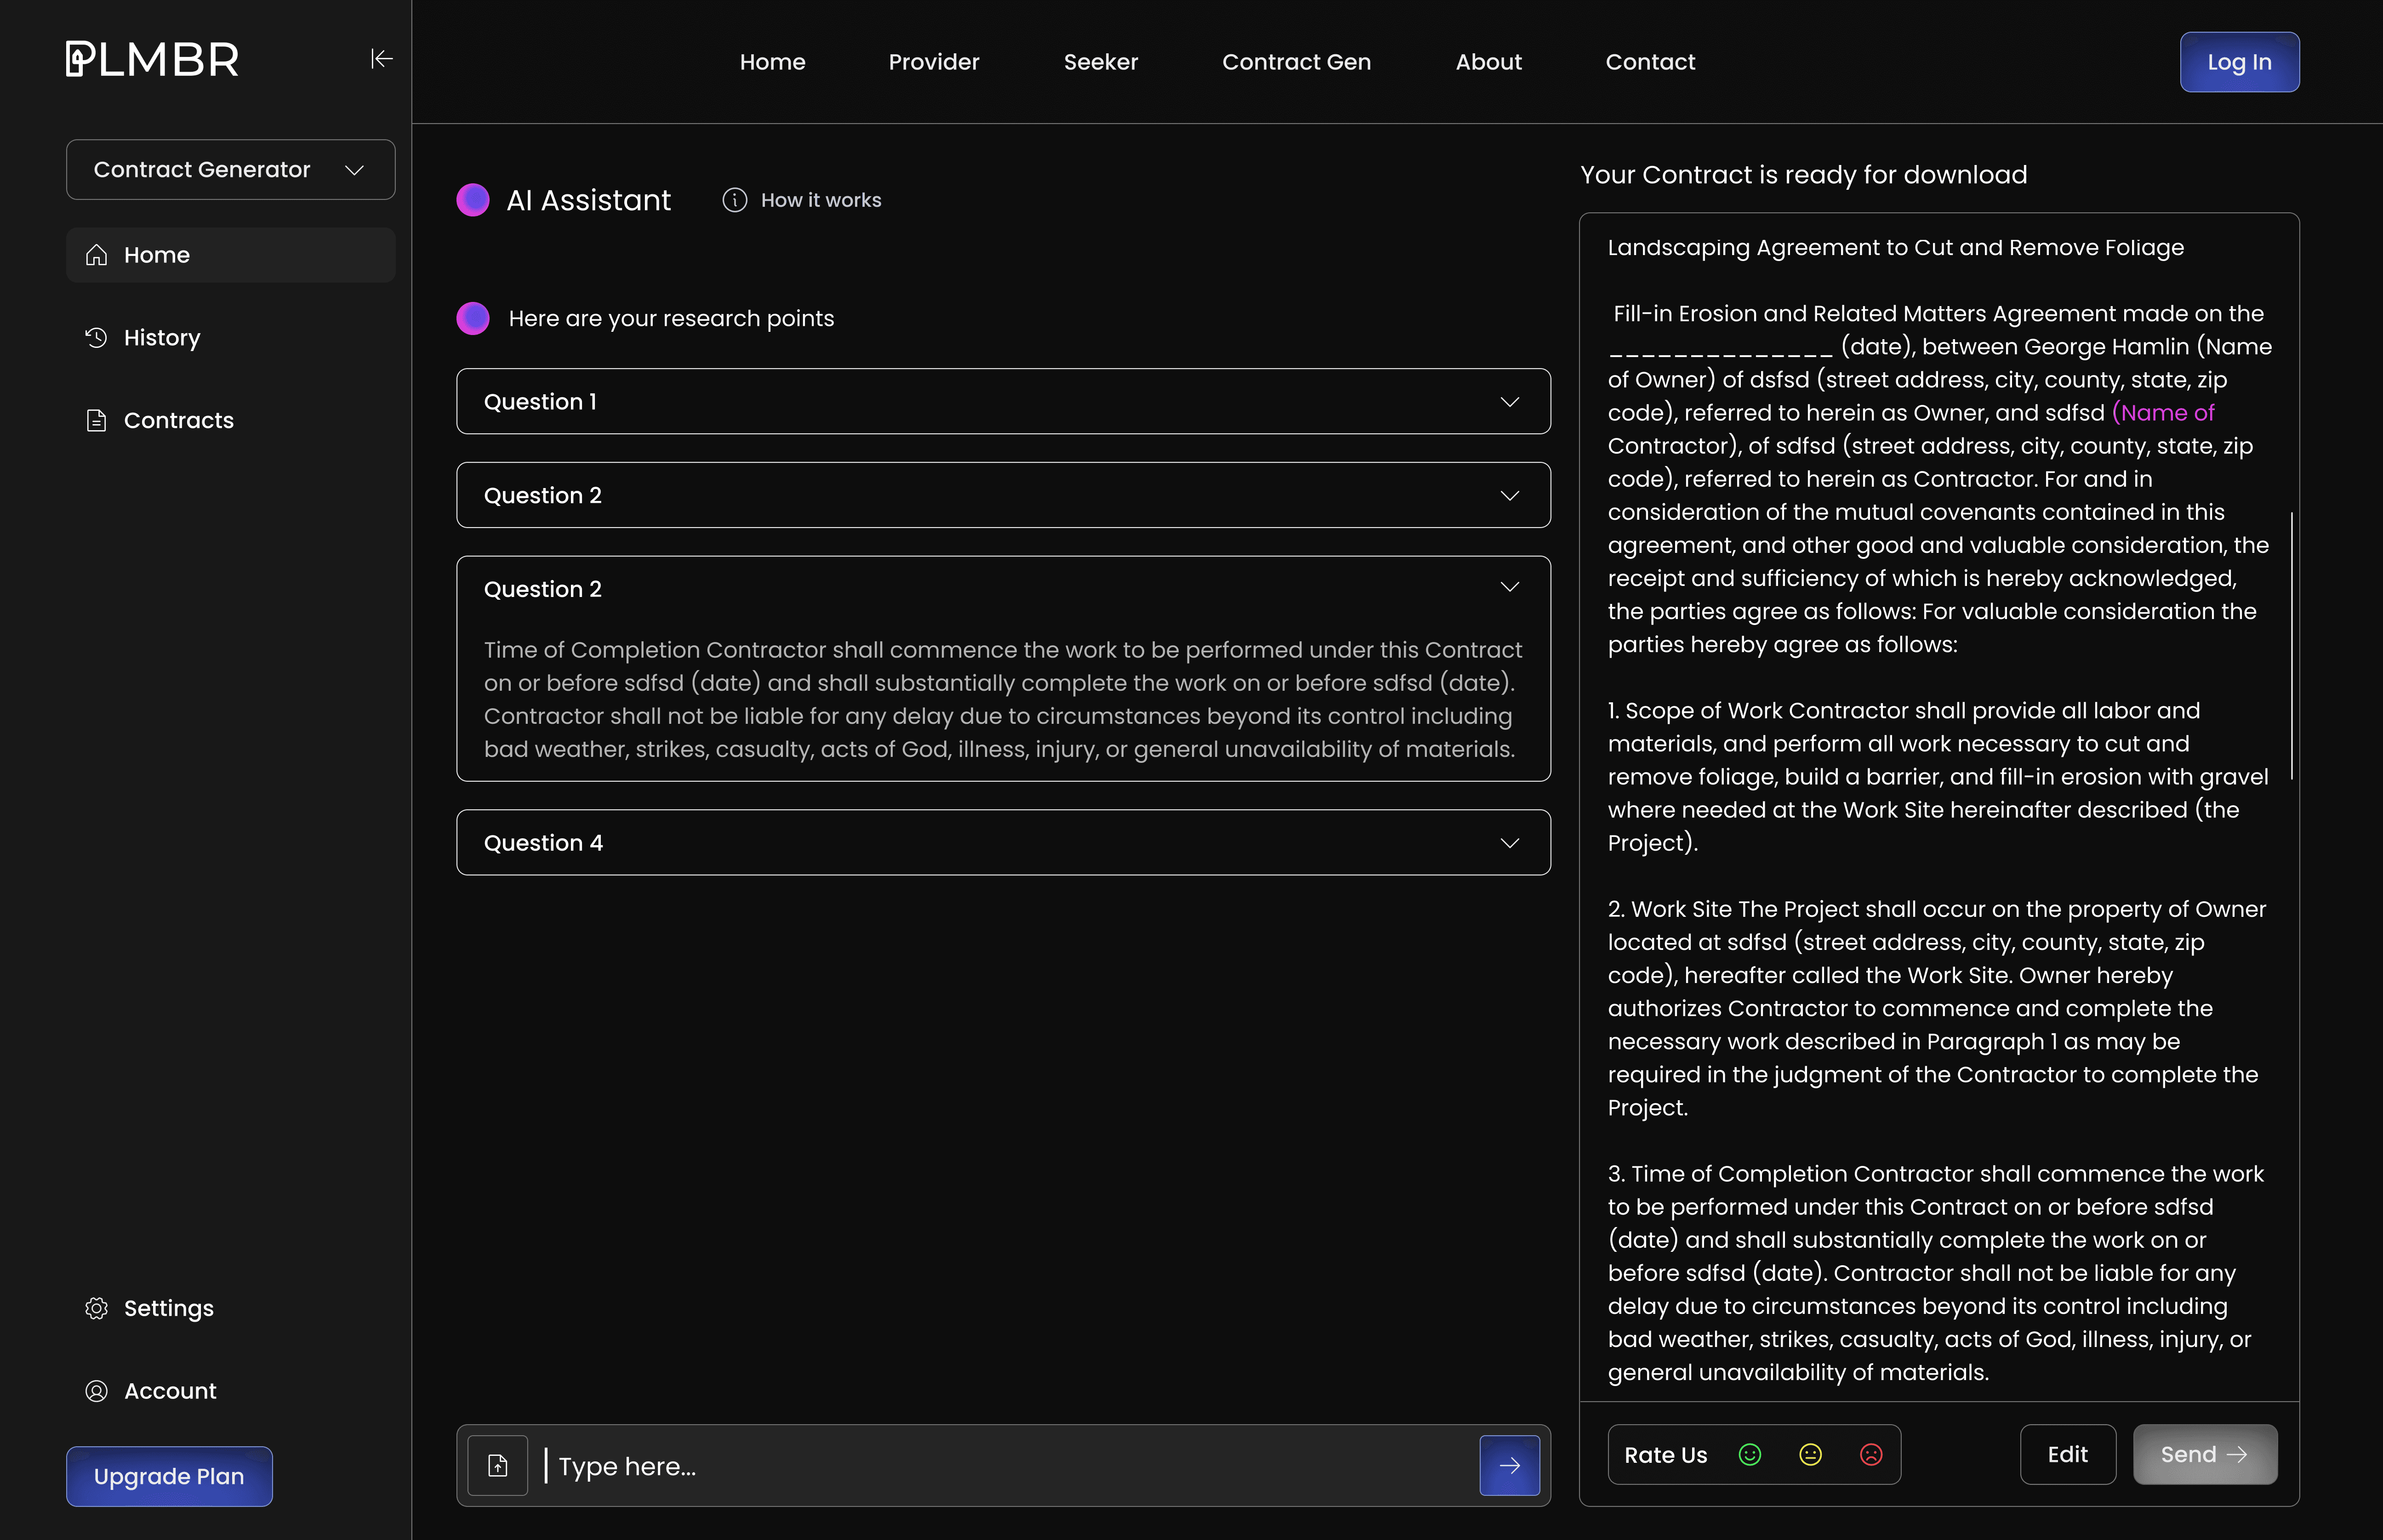Image resolution: width=2383 pixels, height=1540 pixels.
Task: Click the info icon beside How it works
Action: pyautogui.click(x=735, y=200)
